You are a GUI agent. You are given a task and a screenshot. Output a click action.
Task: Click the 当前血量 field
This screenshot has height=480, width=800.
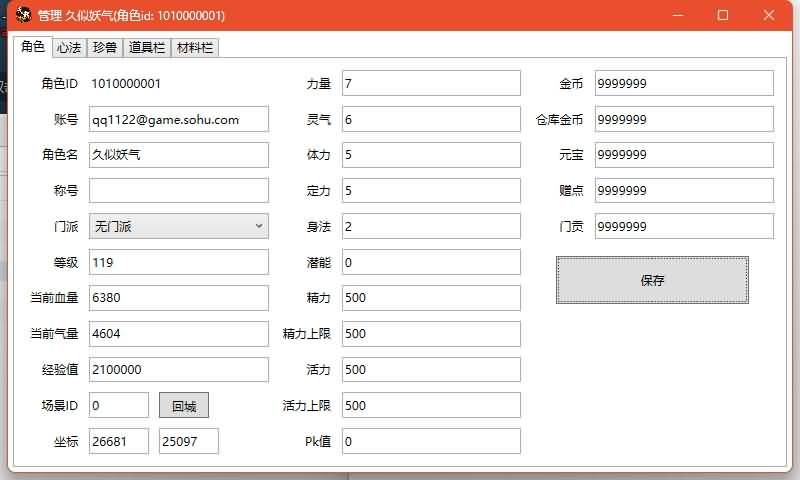pos(179,298)
